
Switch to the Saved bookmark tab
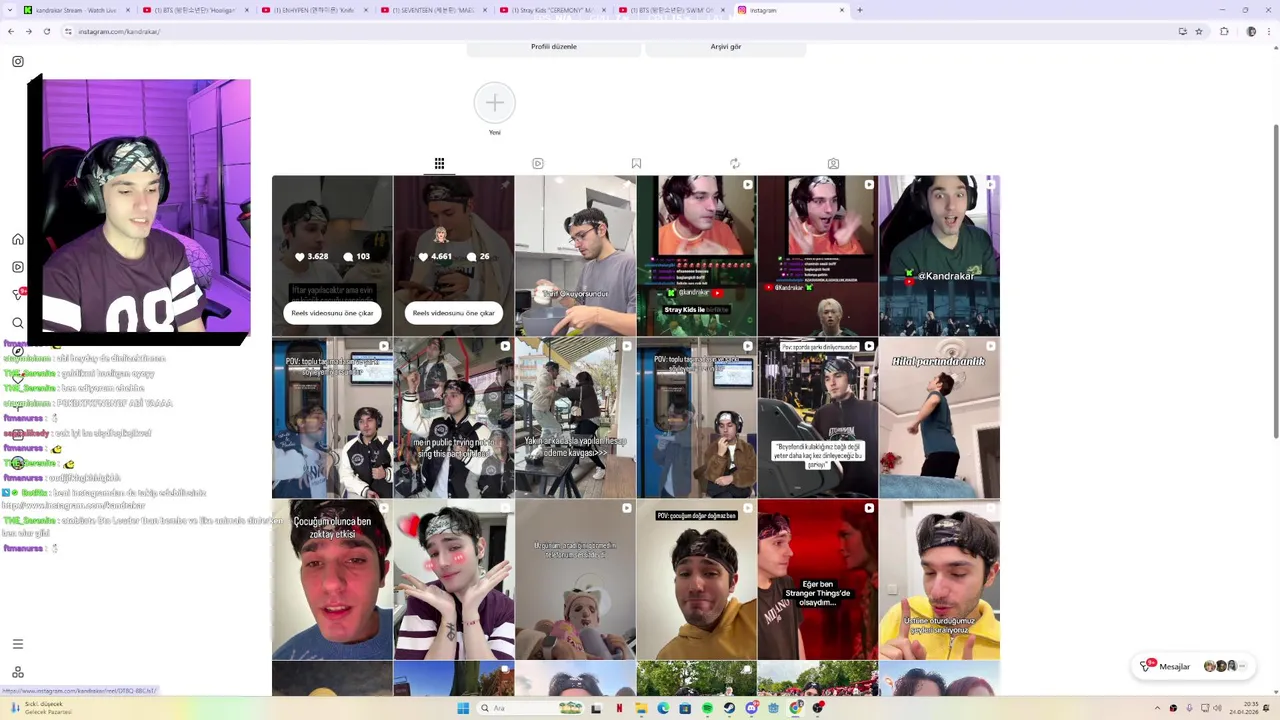[636, 163]
